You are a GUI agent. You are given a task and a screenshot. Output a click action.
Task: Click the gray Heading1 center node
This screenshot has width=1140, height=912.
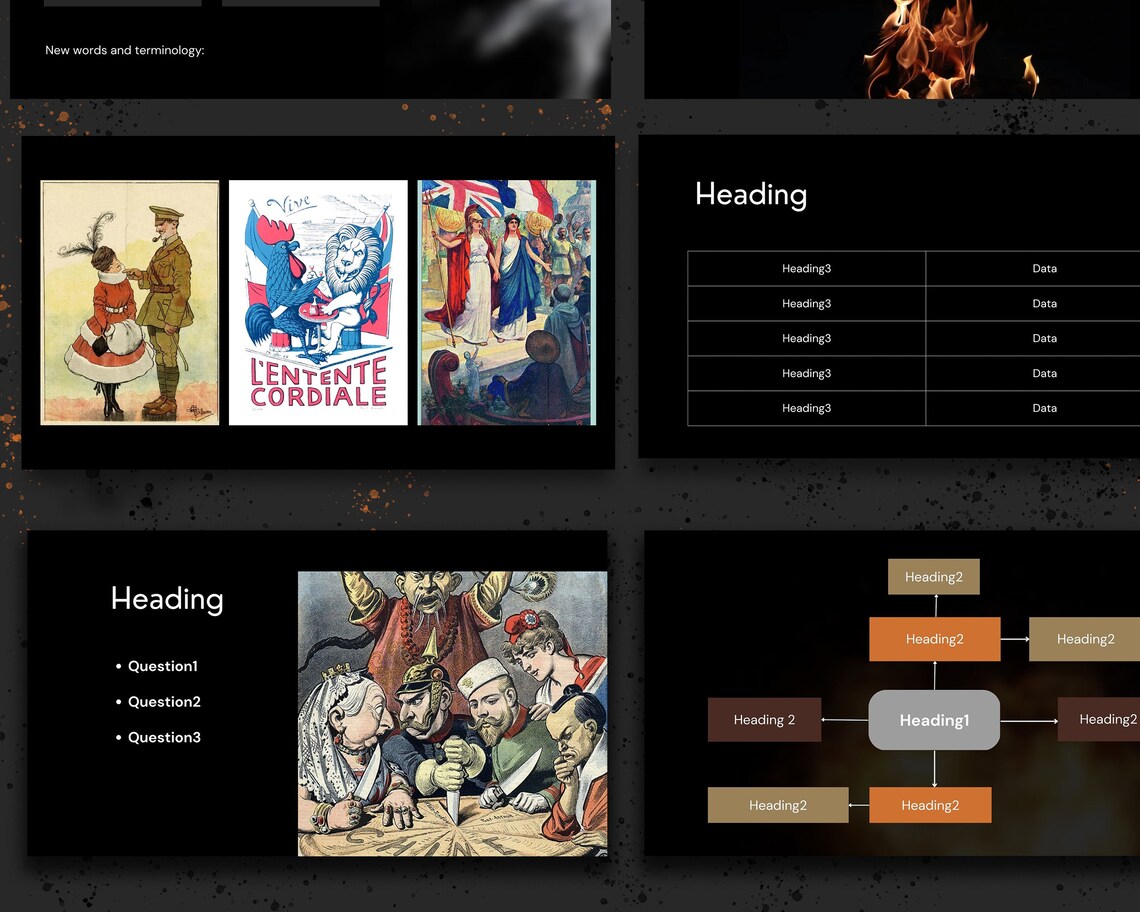933,719
